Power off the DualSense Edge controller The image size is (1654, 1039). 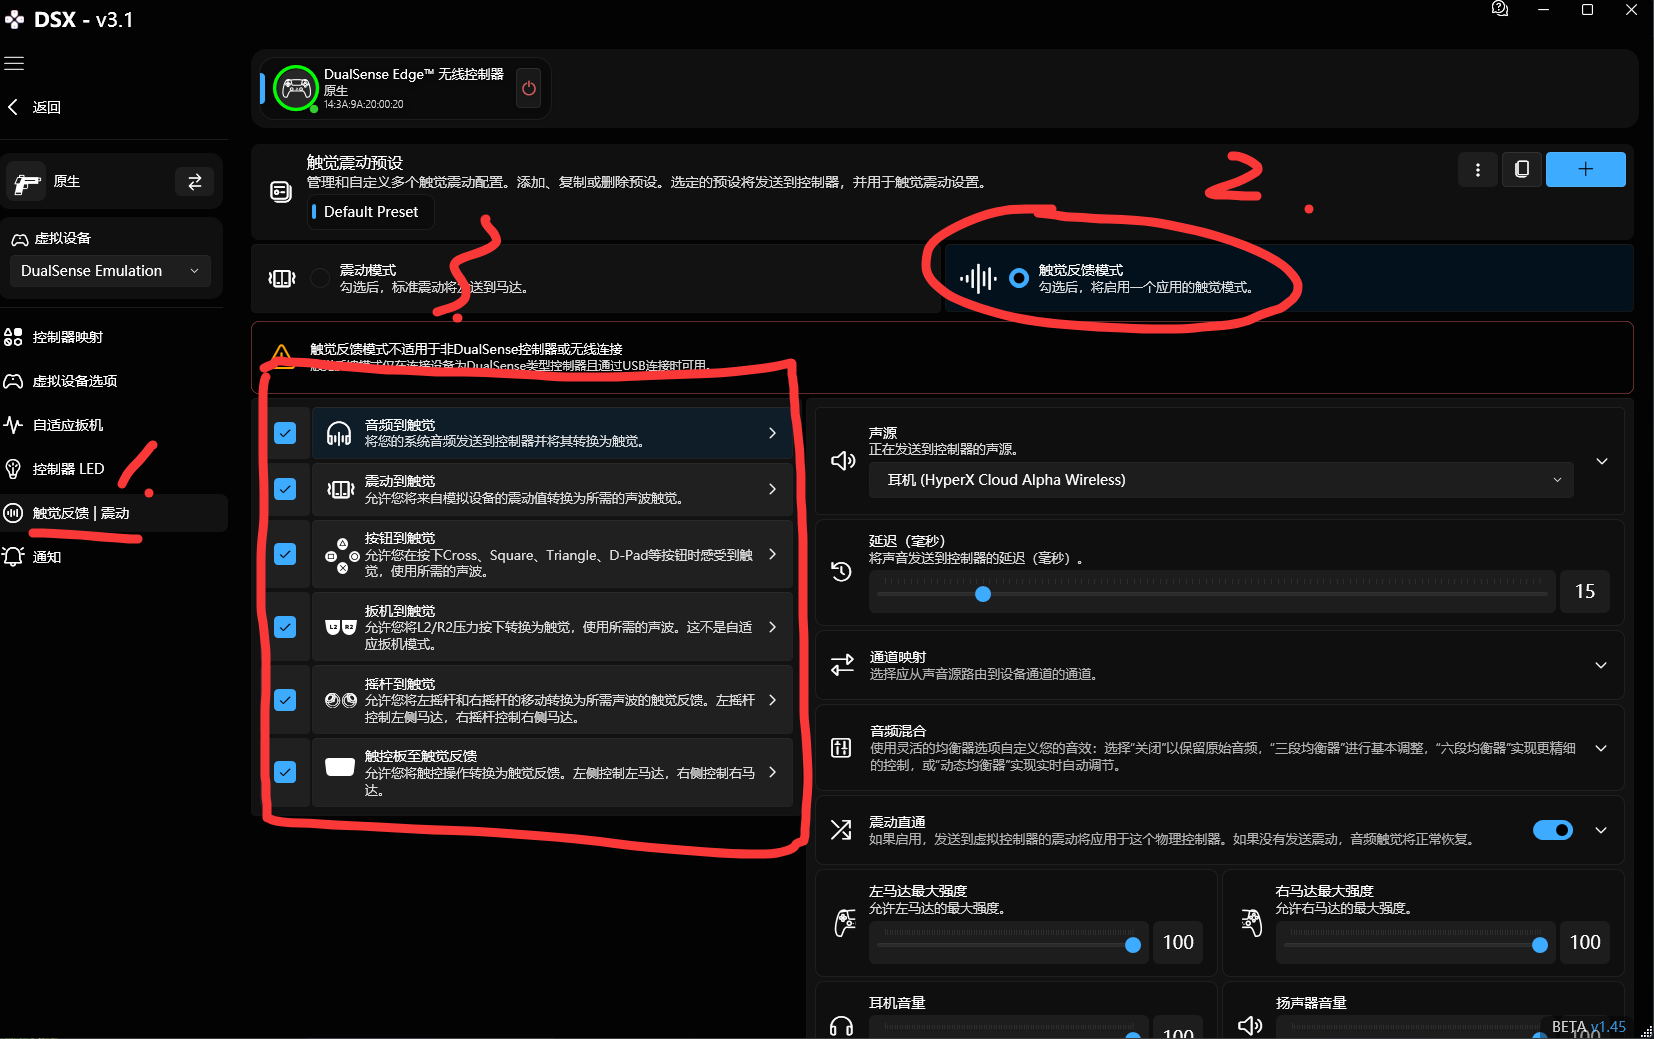tap(529, 88)
